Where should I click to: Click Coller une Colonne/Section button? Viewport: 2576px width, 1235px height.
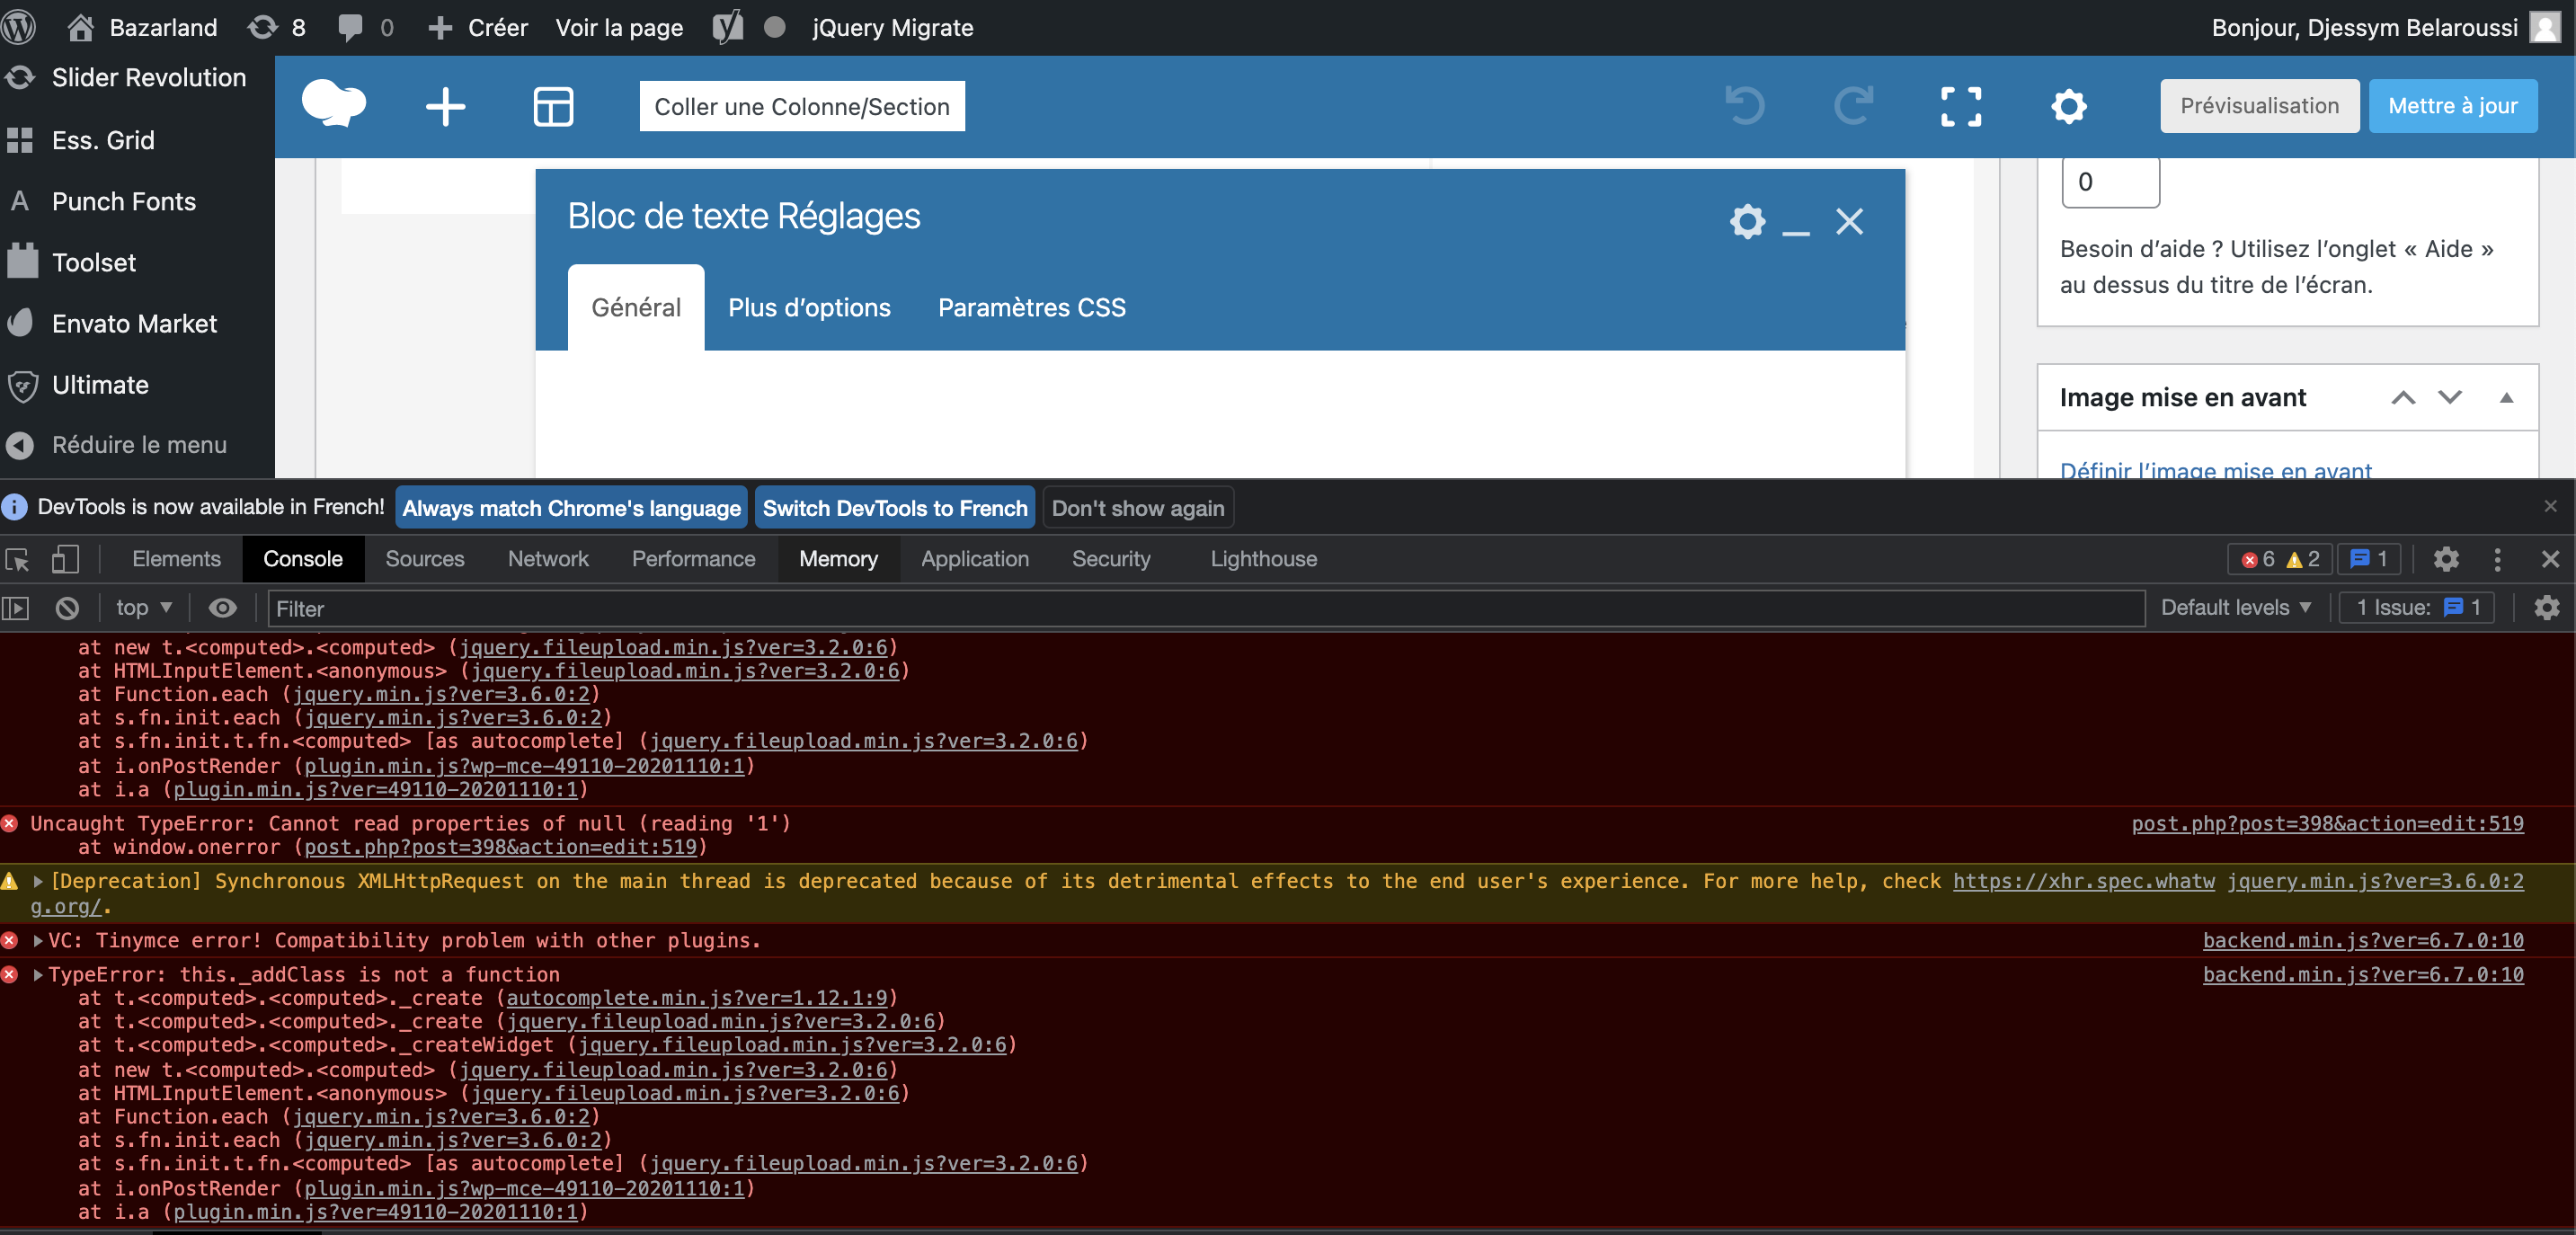click(x=802, y=106)
